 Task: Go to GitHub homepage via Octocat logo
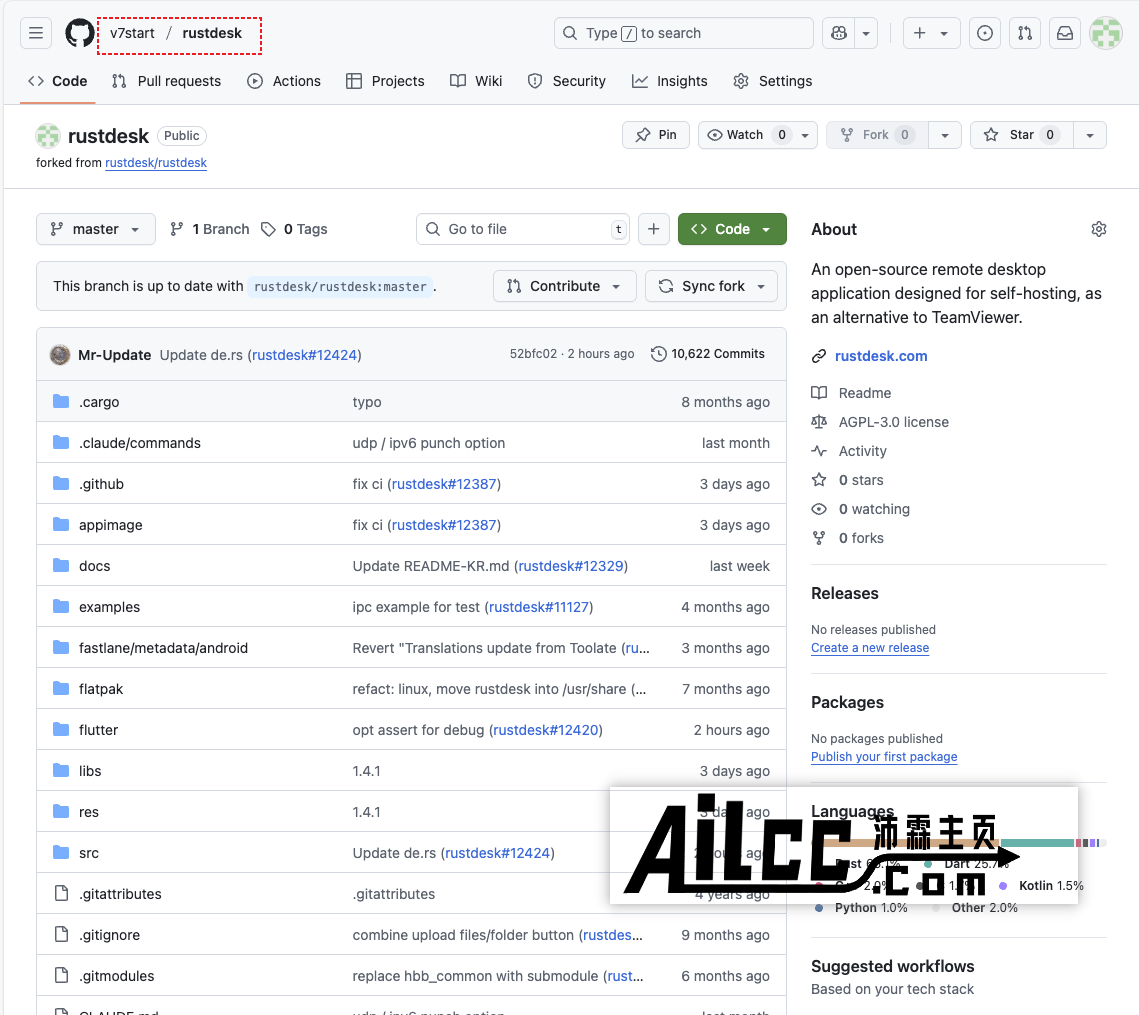(79, 33)
